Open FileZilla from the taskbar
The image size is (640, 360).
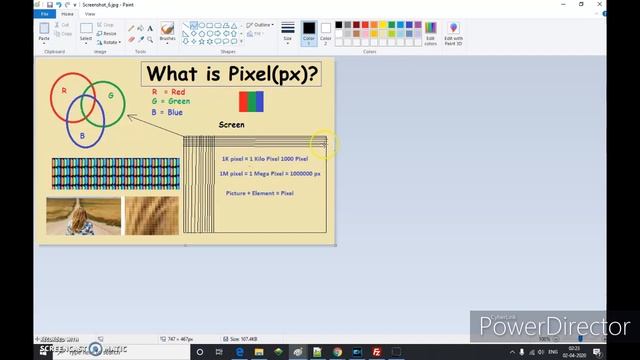pyautogui.click(x=376, y=352)
